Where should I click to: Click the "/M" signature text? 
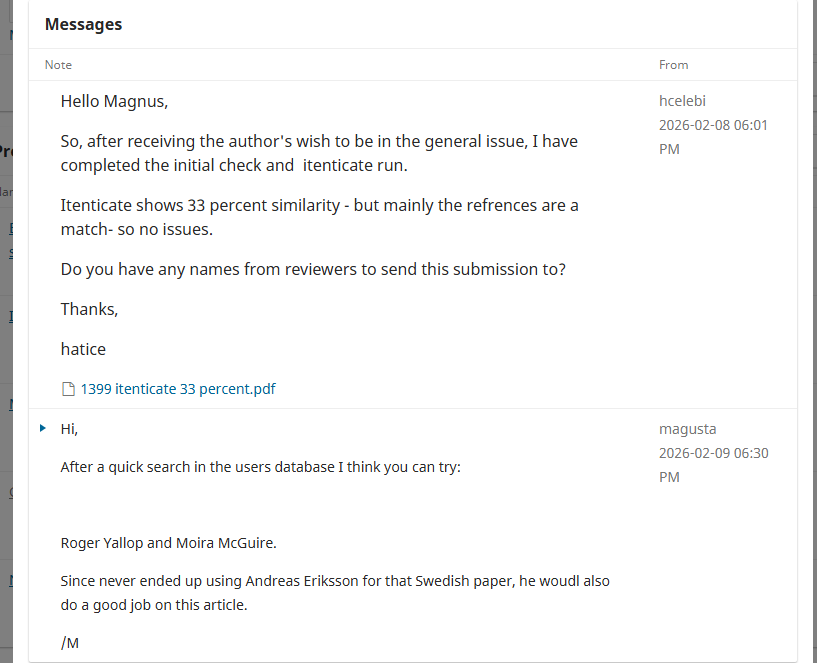70,642
